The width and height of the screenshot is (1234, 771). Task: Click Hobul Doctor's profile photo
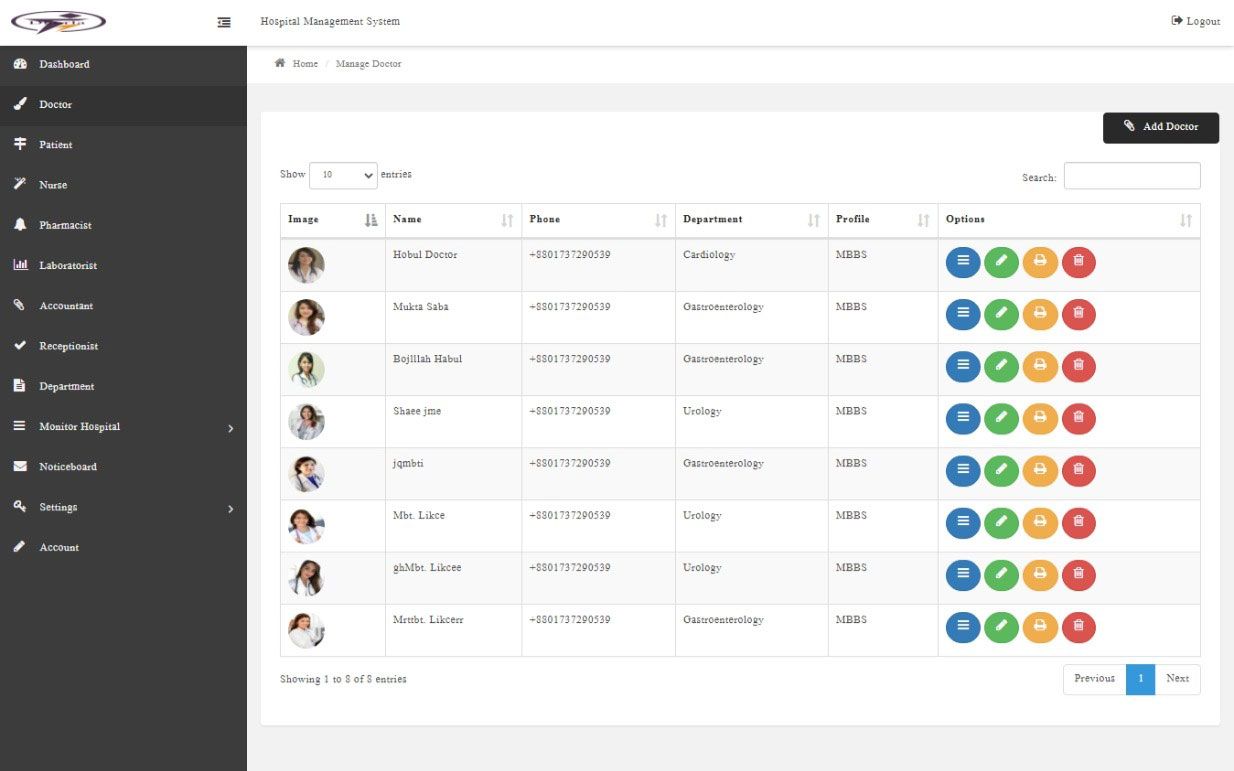306,265
